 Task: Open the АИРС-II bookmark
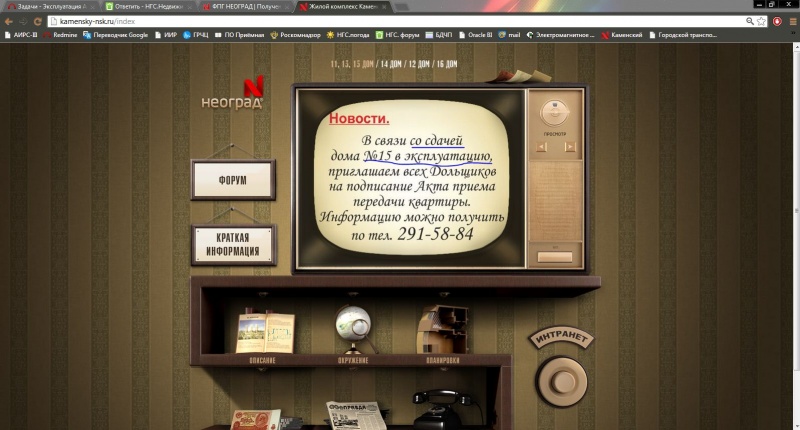click(21, 35)
